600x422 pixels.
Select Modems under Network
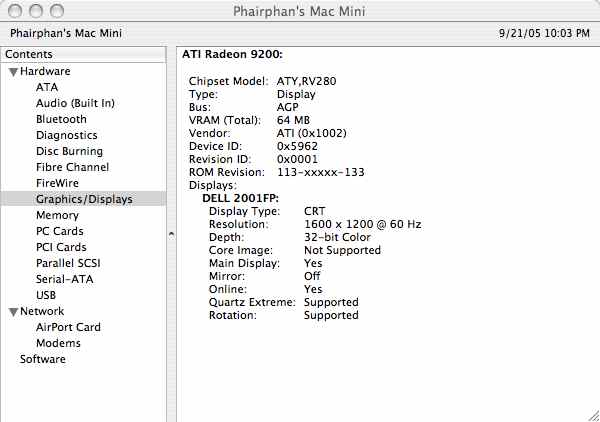click(58, 343)
